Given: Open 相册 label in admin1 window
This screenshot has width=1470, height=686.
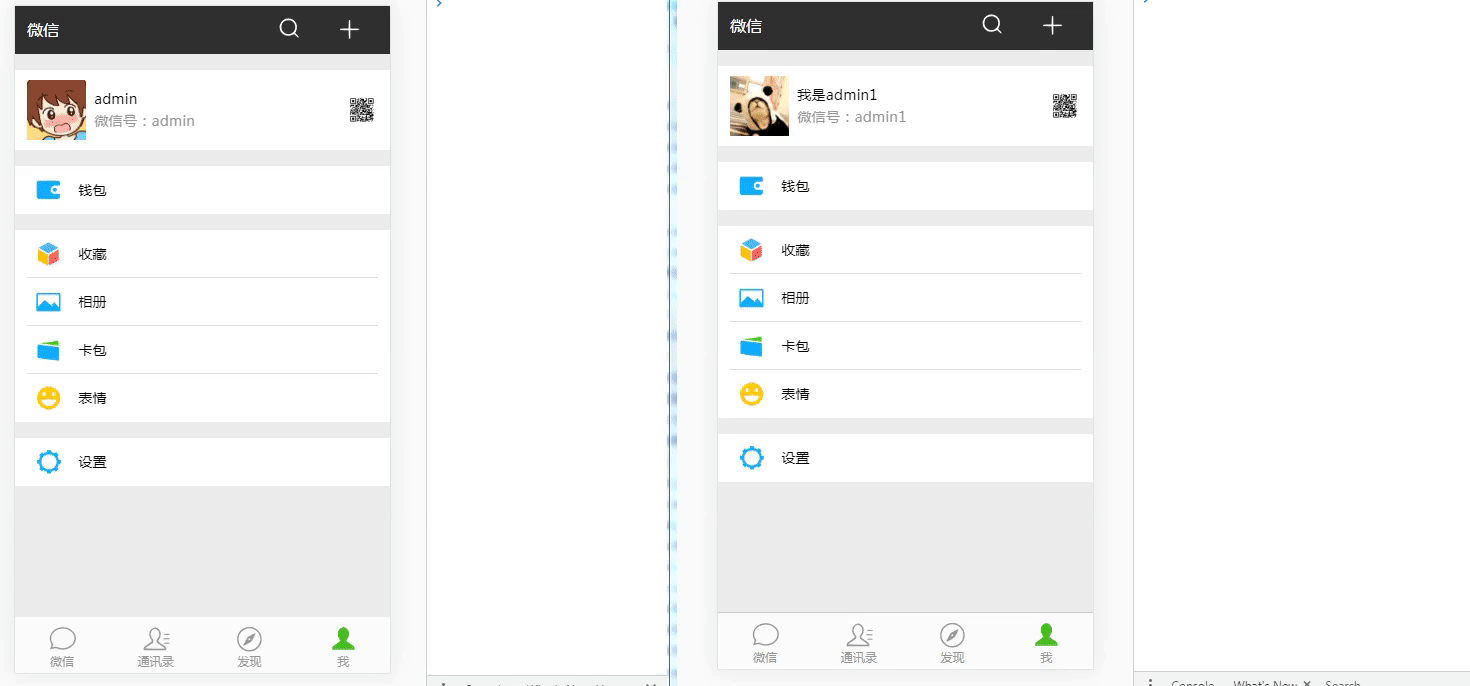Looking at the screenshot, I should point(796,298).
